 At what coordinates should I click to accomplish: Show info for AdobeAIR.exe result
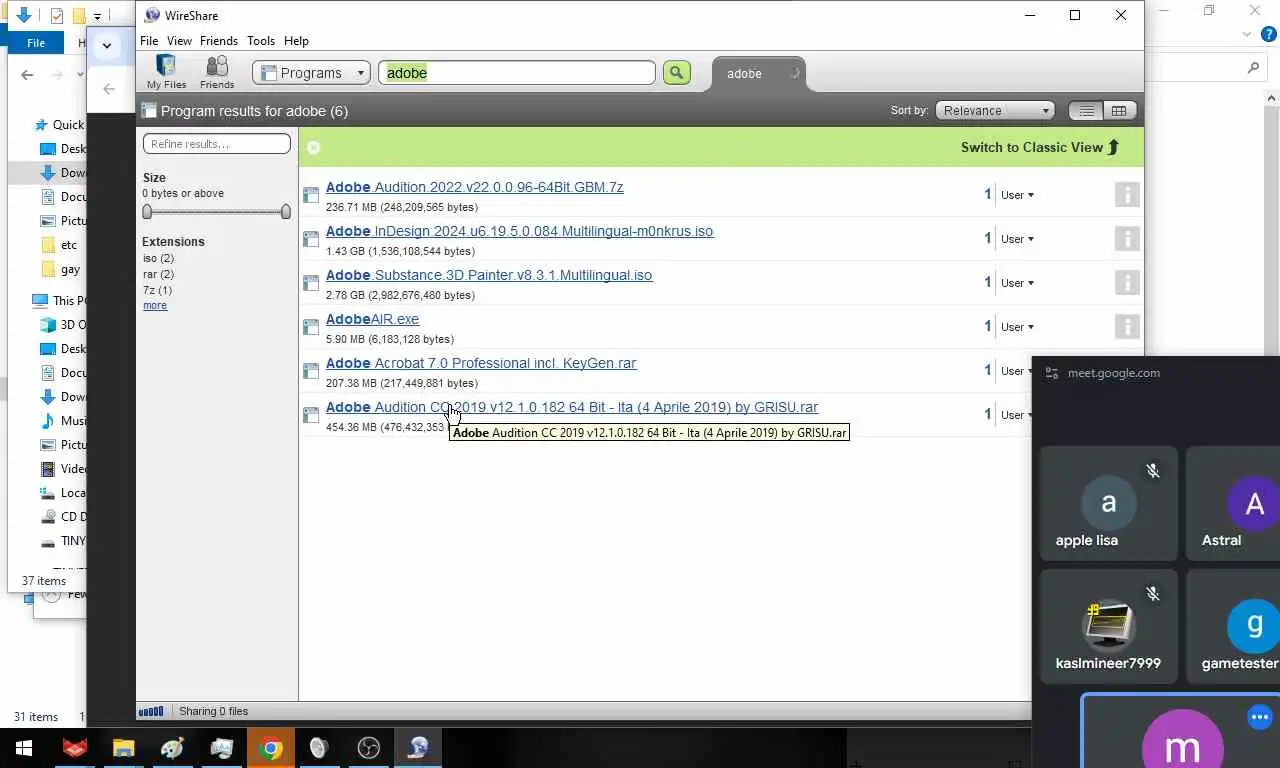coord(1127,327)
